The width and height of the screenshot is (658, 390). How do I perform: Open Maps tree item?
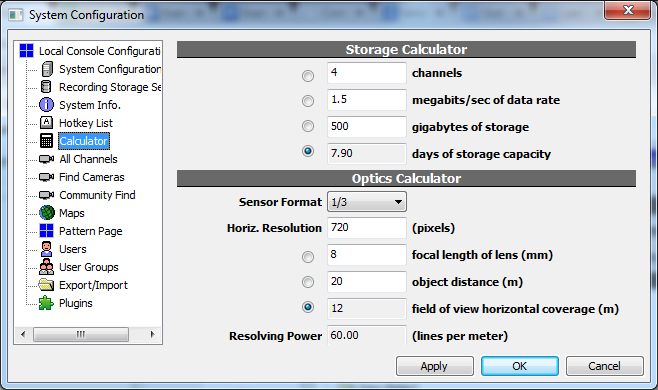pos(71,213)
